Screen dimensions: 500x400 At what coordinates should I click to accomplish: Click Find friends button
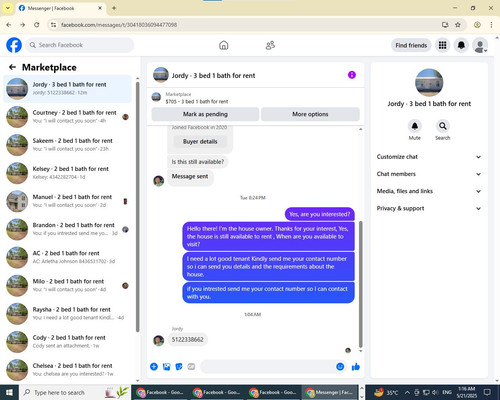pyautogui.click(x=411, y=45)
